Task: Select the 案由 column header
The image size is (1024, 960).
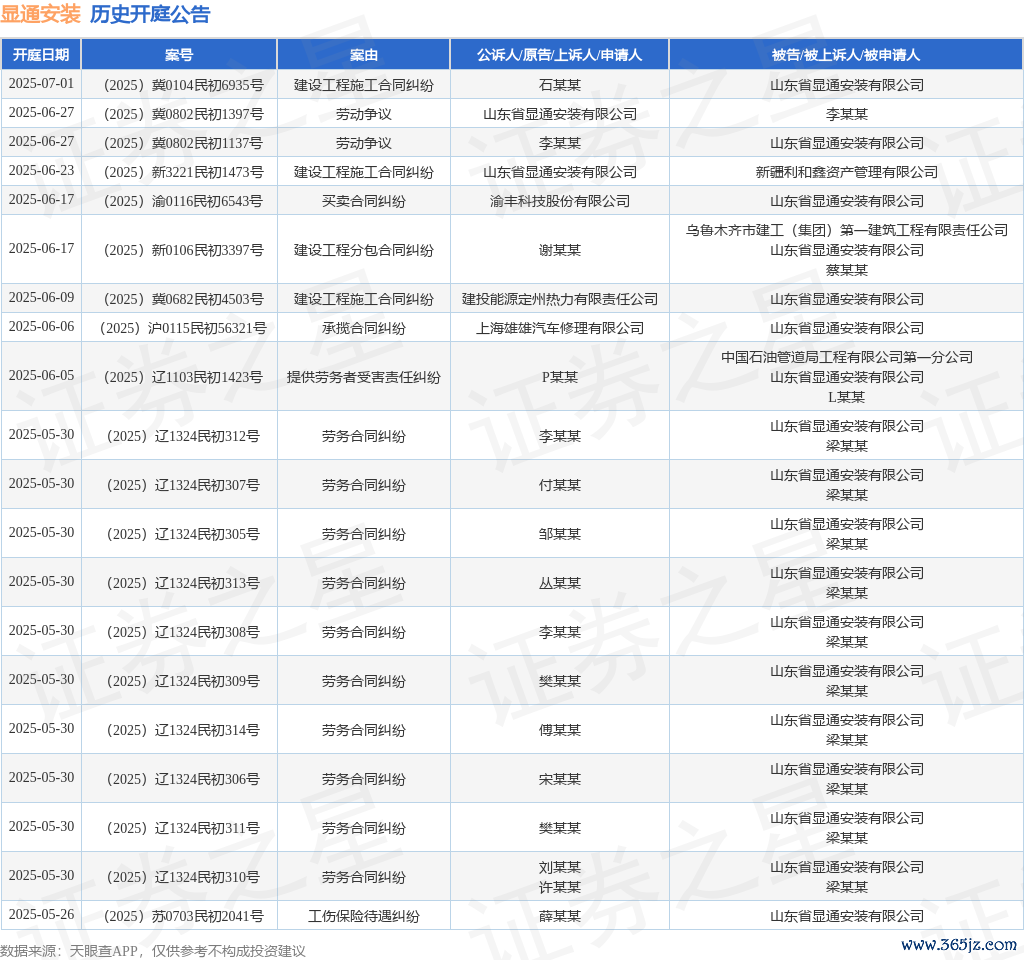Action: click(364, 55)
